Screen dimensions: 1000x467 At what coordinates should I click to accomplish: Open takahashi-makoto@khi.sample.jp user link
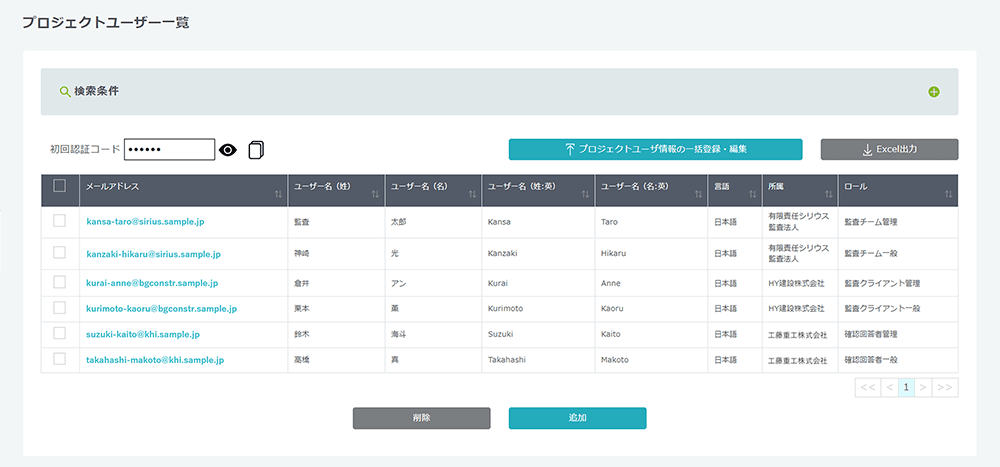click(x=155, y=360)
